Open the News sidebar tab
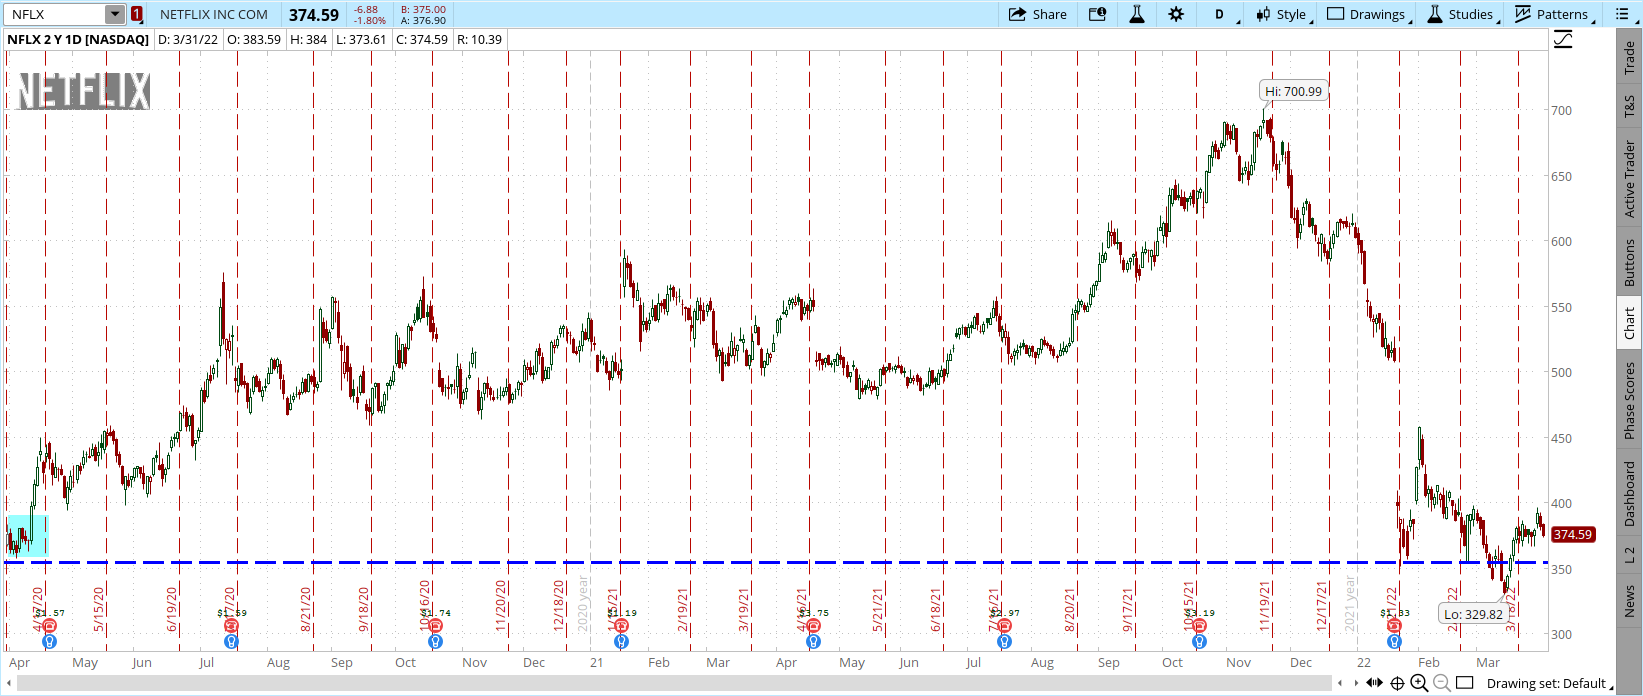 pyautogui.click(x=1629, y=601)
